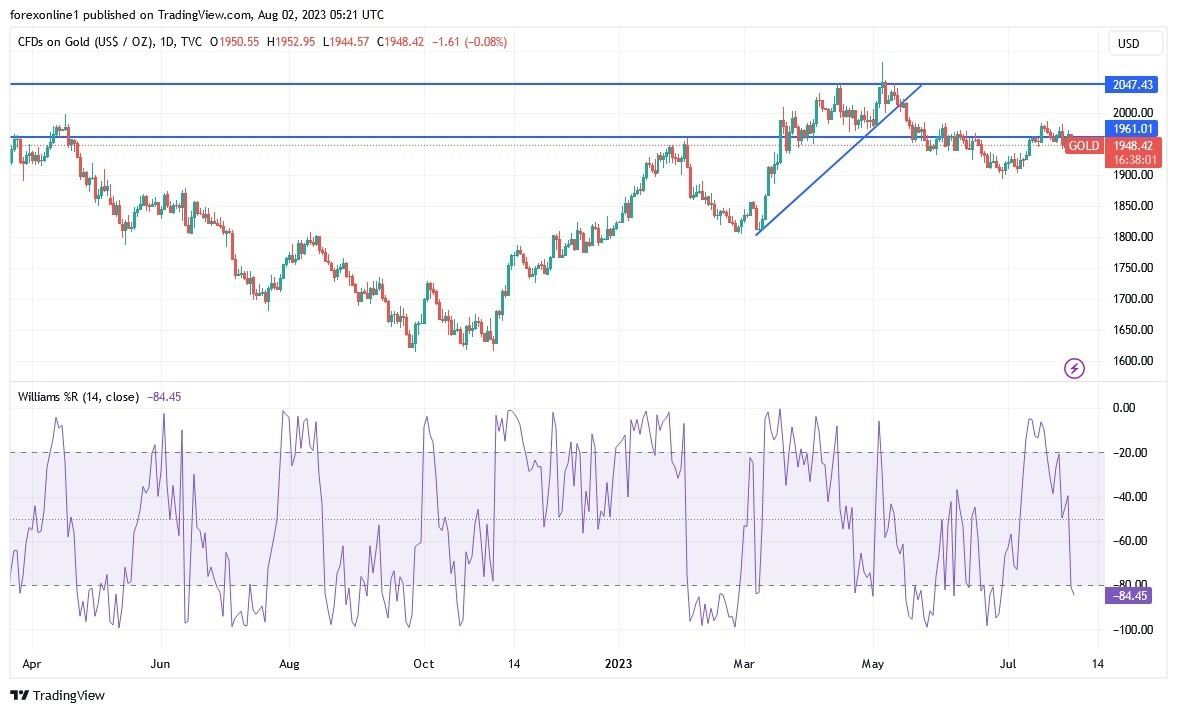This screenshot has height=713, width=1177.
Task: Click the Oct label on time axis
Action: [x=423, y=662]
